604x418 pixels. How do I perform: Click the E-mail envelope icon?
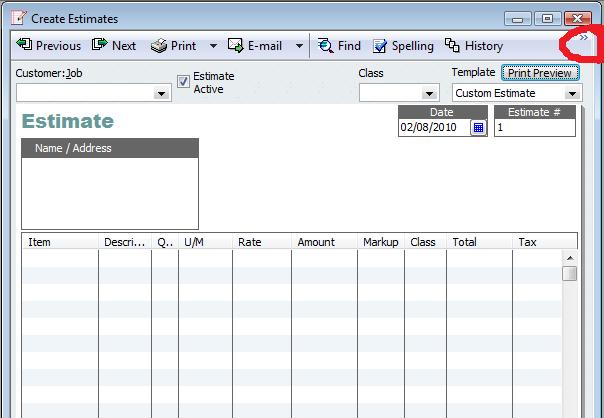[x=236, y=45]
